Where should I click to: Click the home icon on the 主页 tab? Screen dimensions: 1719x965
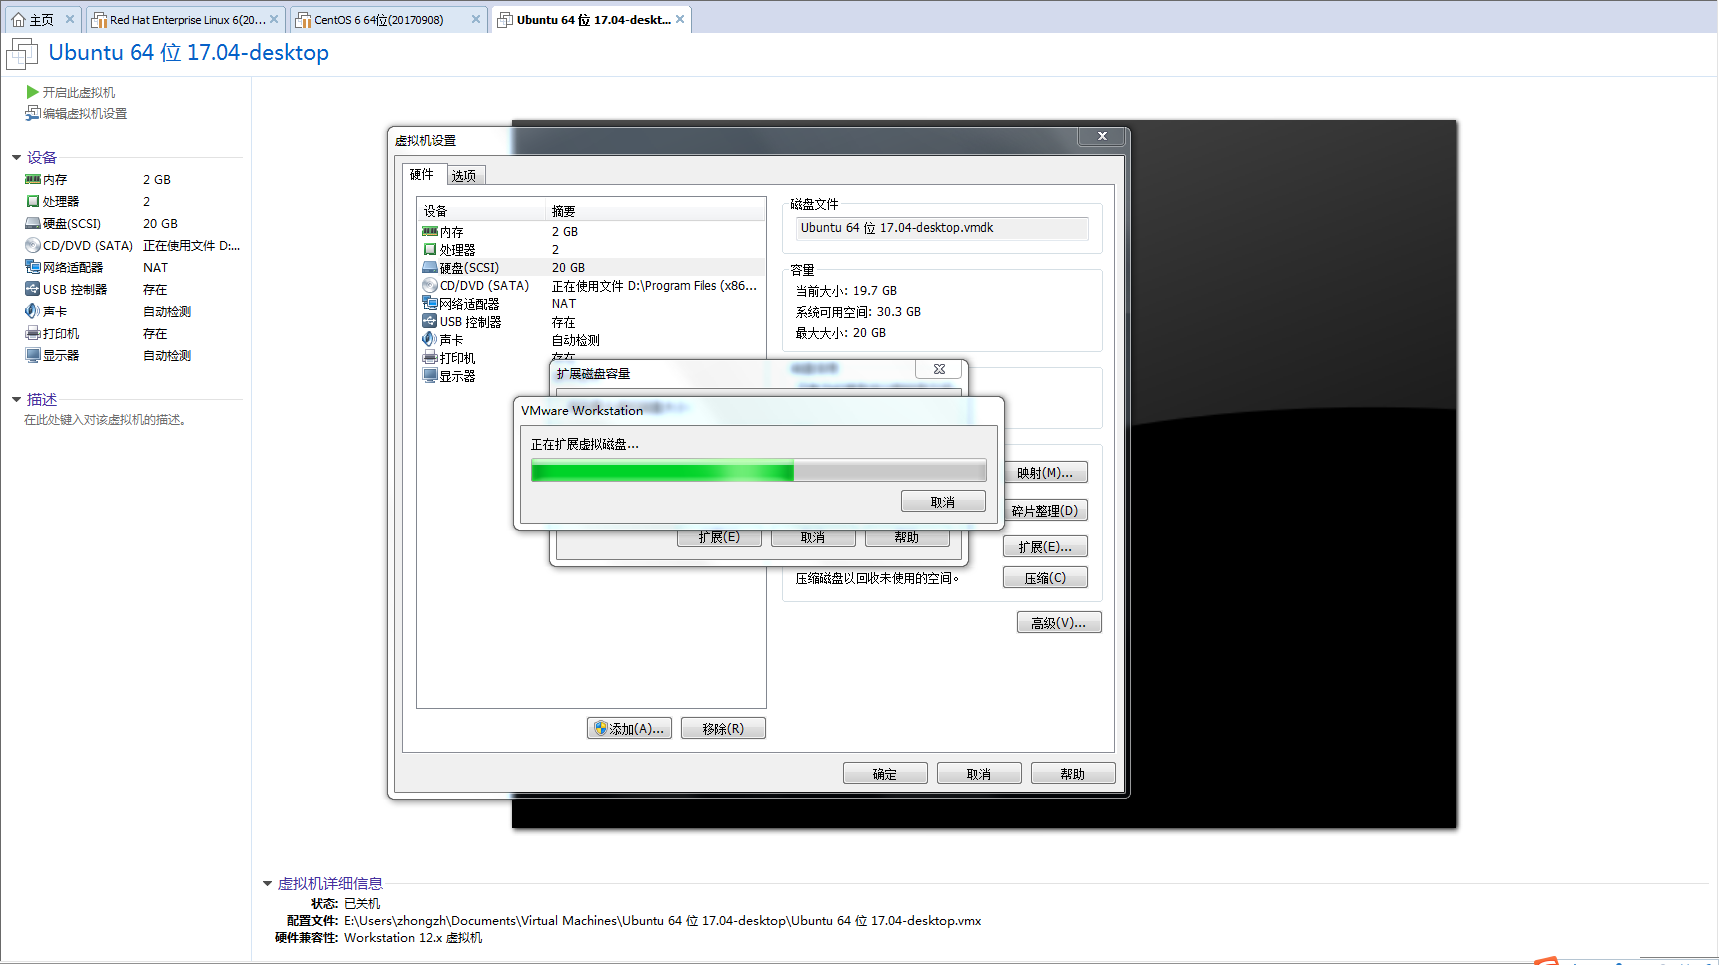click(18, 19)
